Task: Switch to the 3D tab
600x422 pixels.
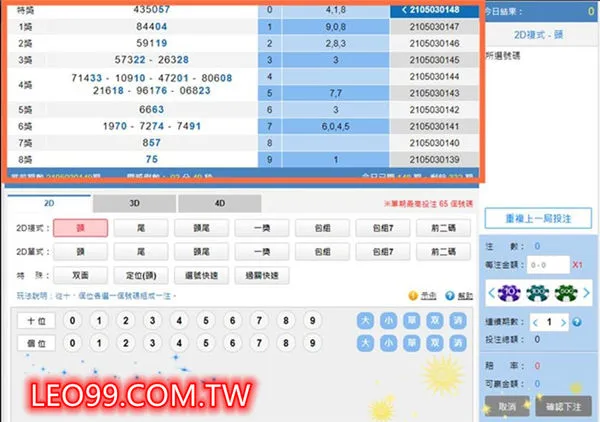Action: tap(134, 203)
